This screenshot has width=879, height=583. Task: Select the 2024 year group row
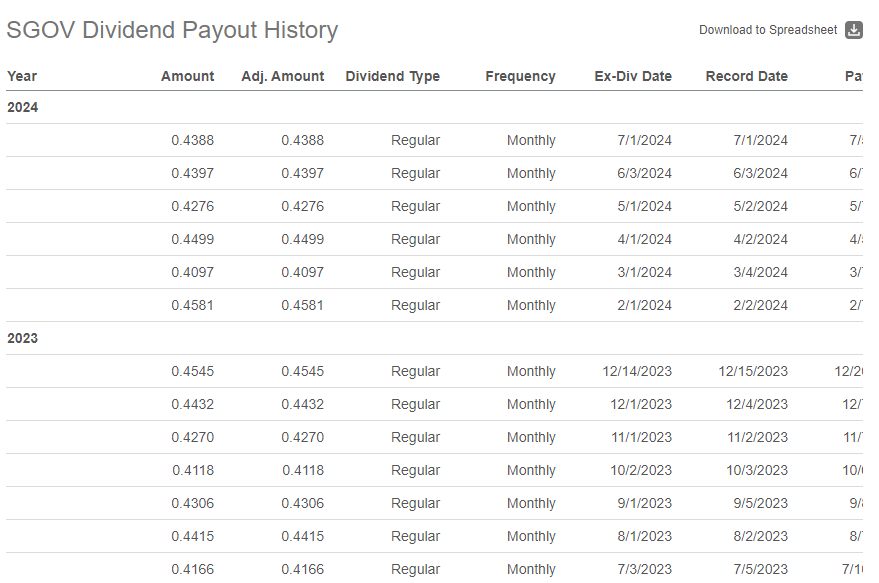tap(434, 107)
